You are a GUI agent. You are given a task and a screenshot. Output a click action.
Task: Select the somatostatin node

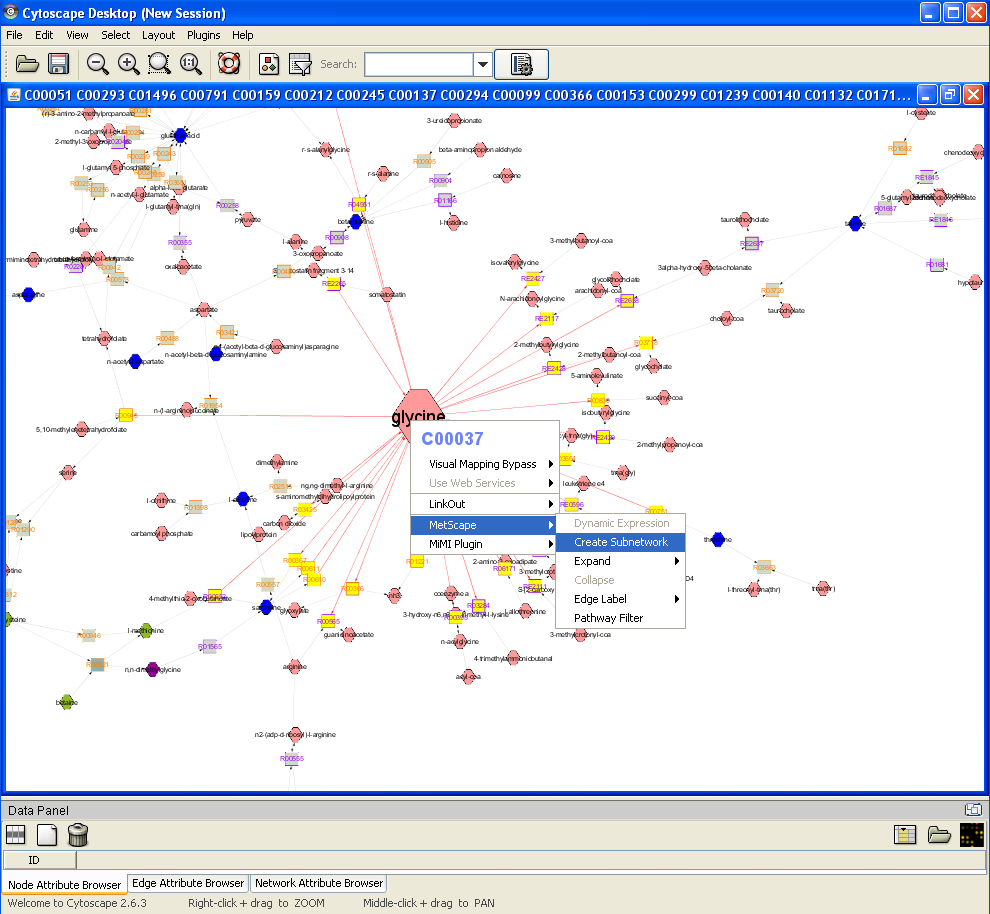(x=387, y=294)
